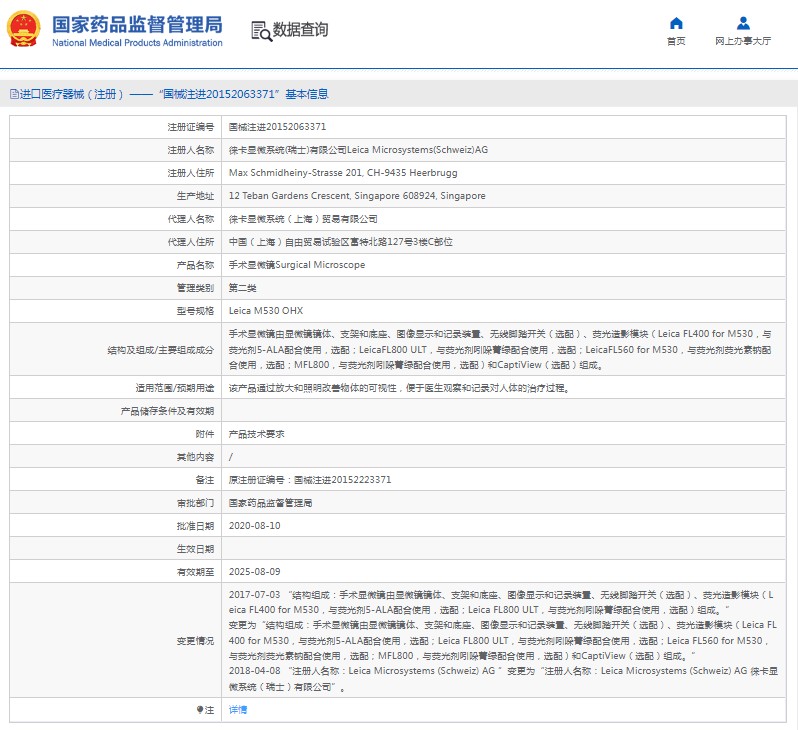Click the 生产地址 label

195,195
